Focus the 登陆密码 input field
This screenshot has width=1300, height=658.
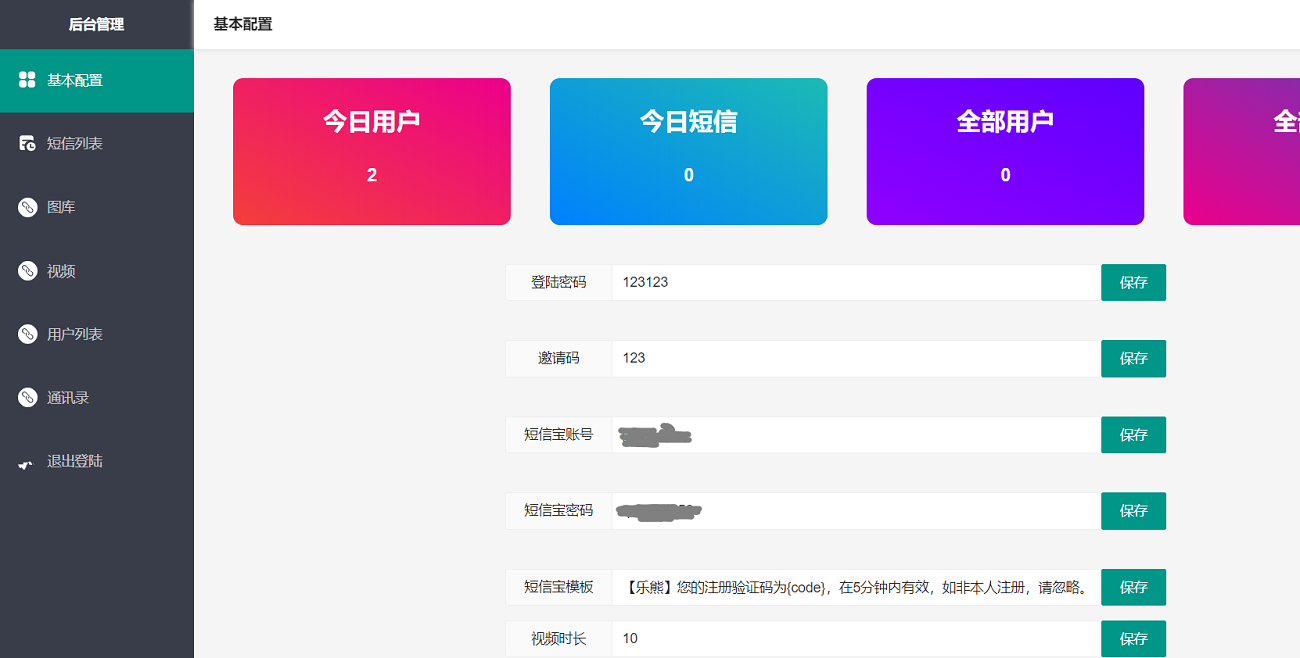coord(855,283)
